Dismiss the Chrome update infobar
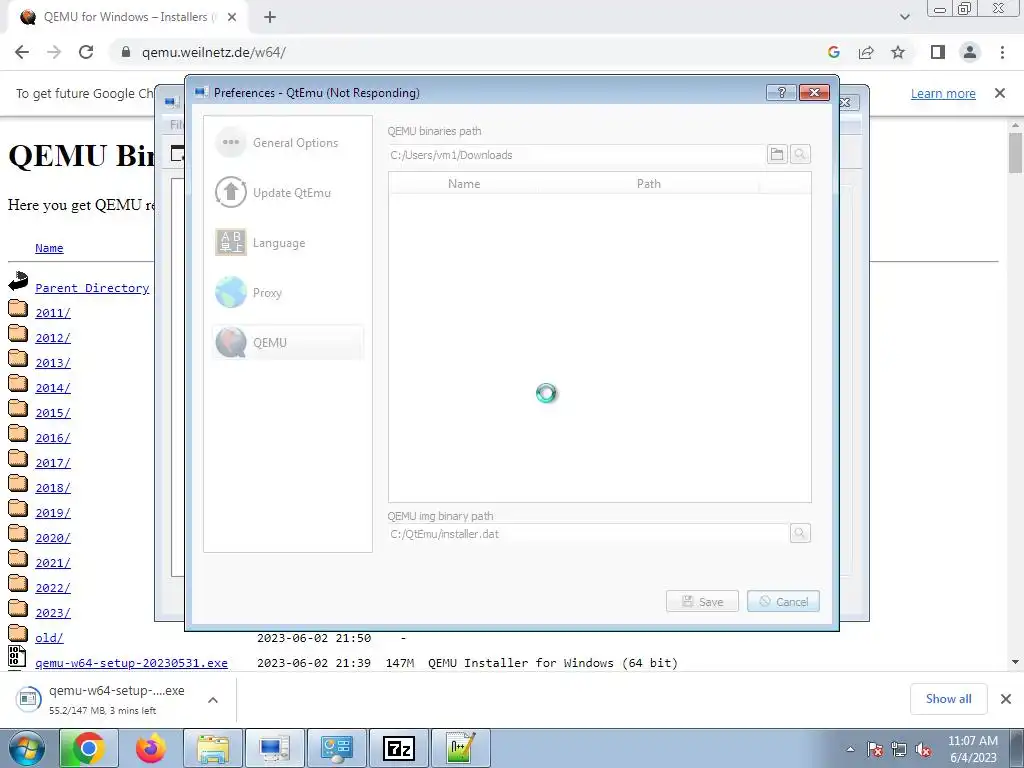 [x=1000, y=93]
